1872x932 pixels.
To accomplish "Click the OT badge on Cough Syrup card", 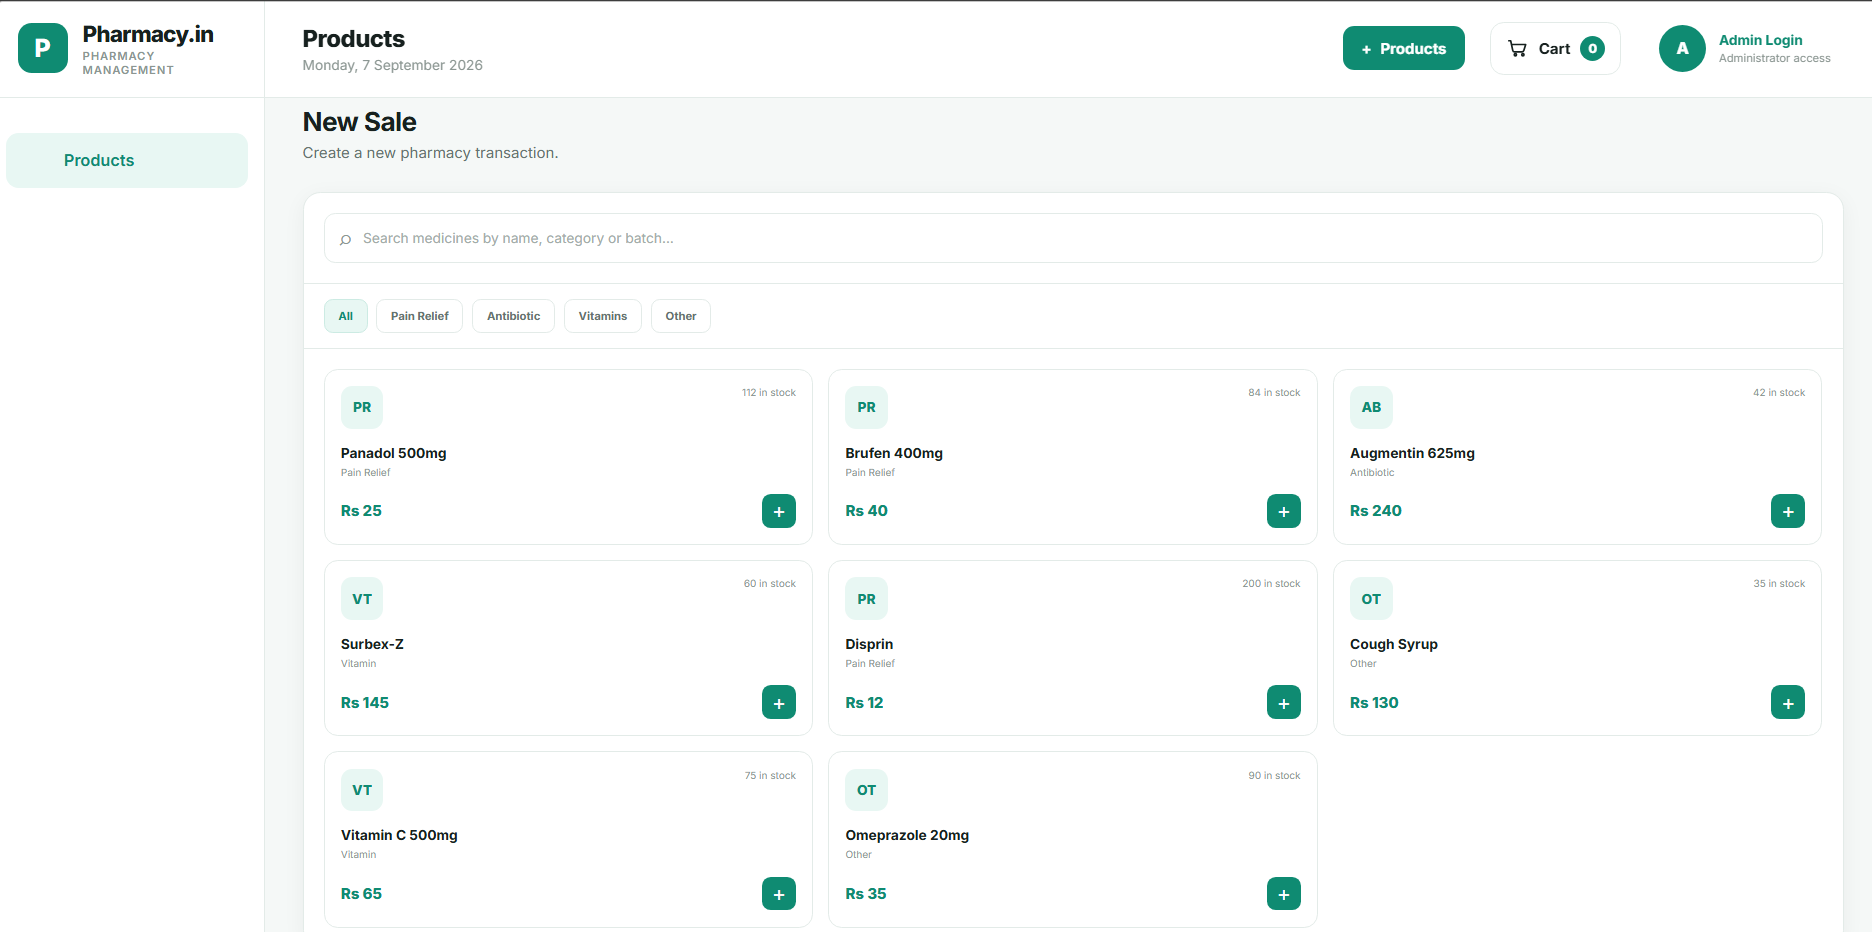I will pyautogui.click(x=1371, y=599).
